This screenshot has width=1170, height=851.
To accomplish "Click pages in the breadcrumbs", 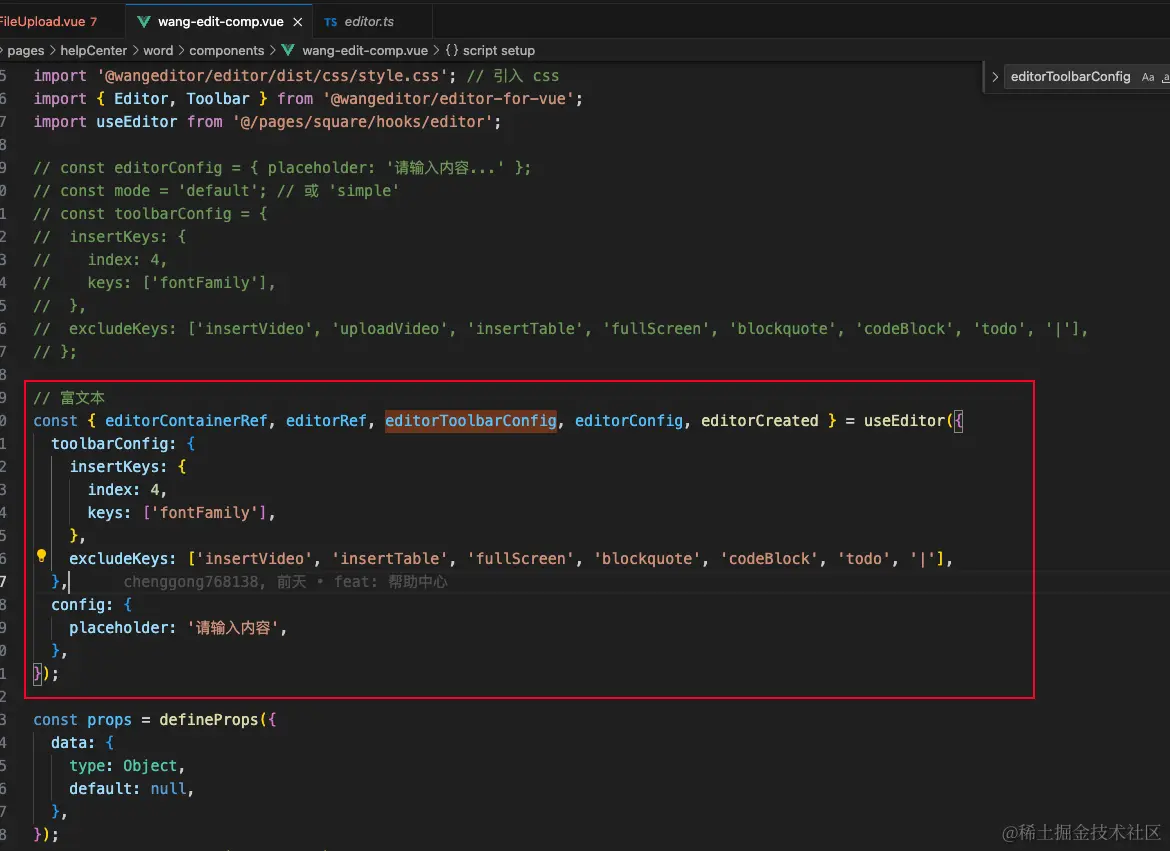I will click(25, 50).
